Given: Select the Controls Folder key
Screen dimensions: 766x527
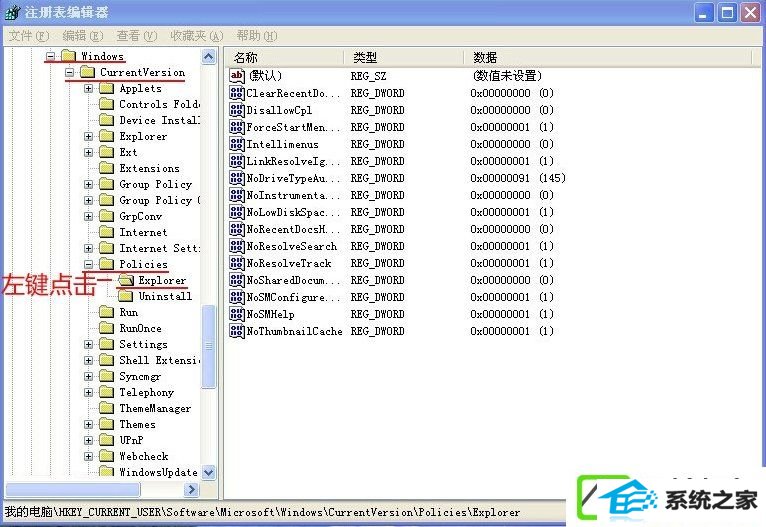Looking at the screenshot, I should point(159,105).
